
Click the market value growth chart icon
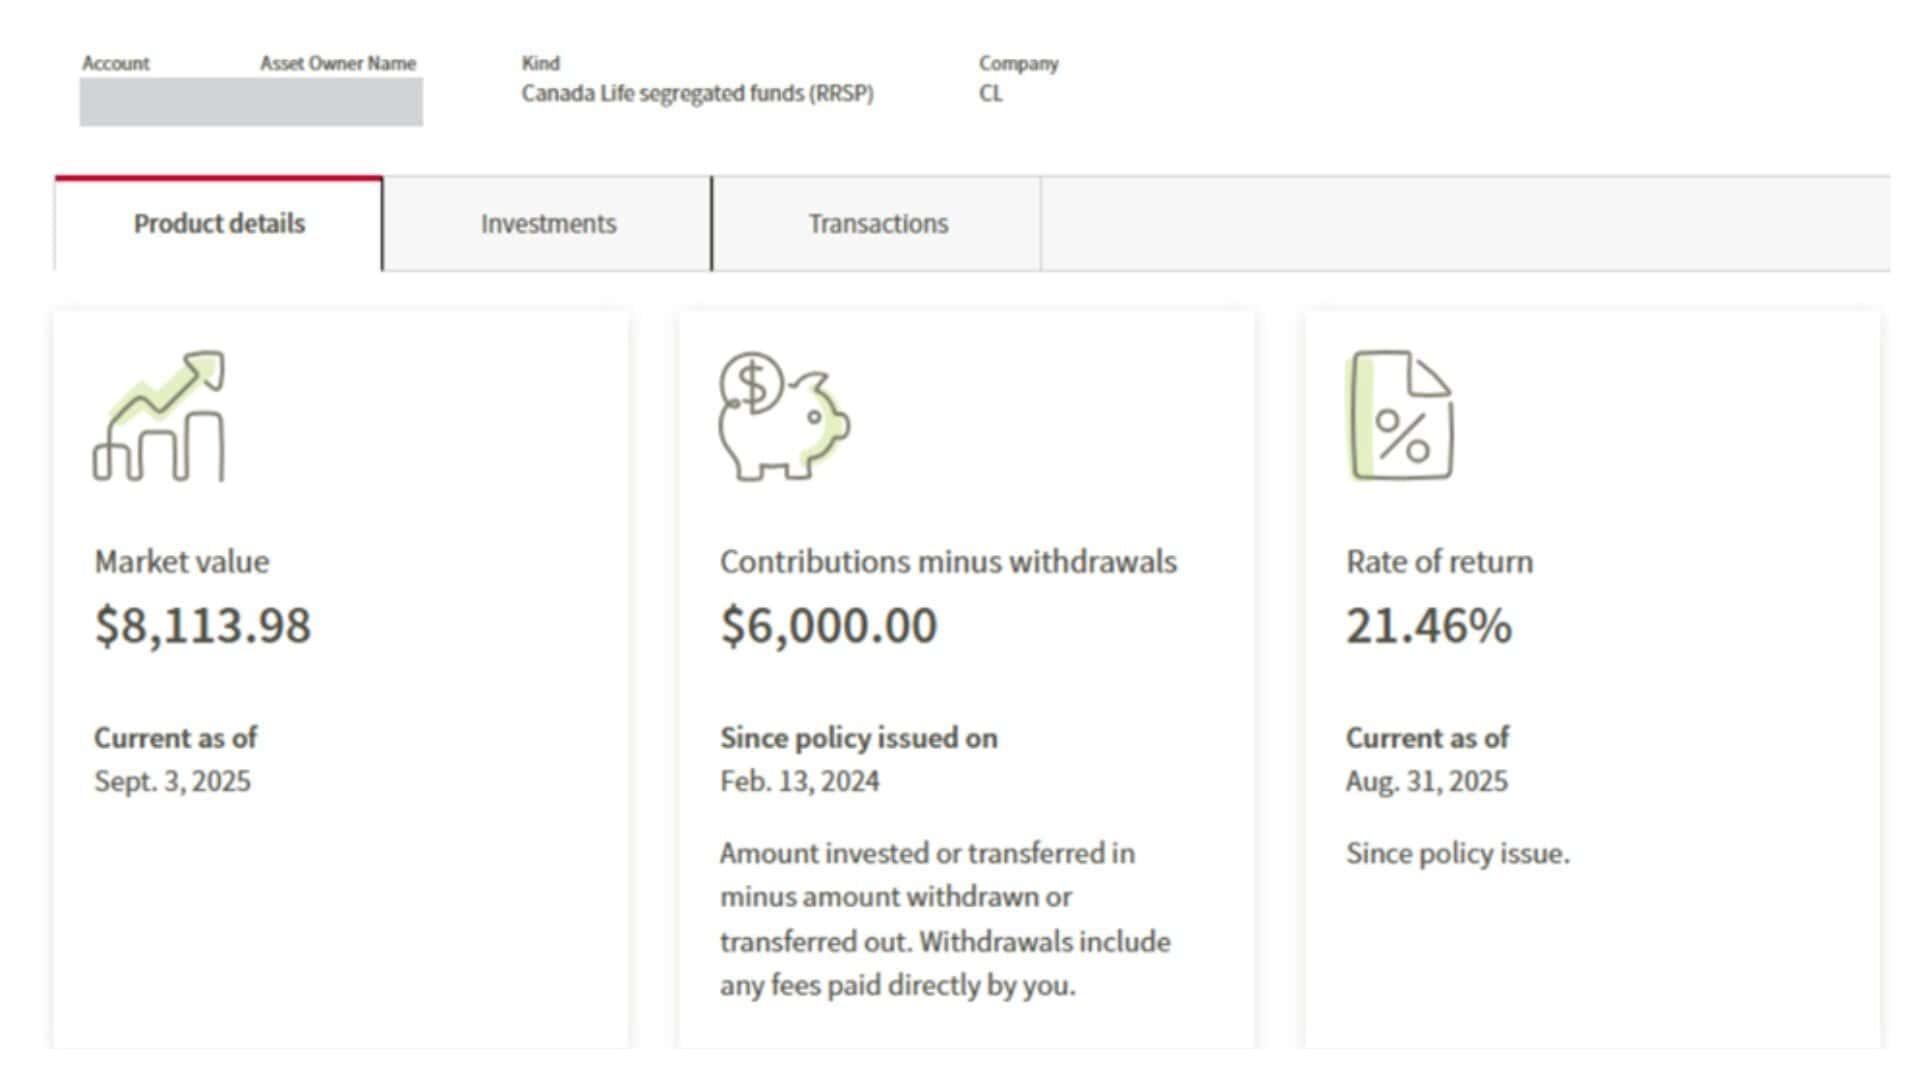pos(159,416)
